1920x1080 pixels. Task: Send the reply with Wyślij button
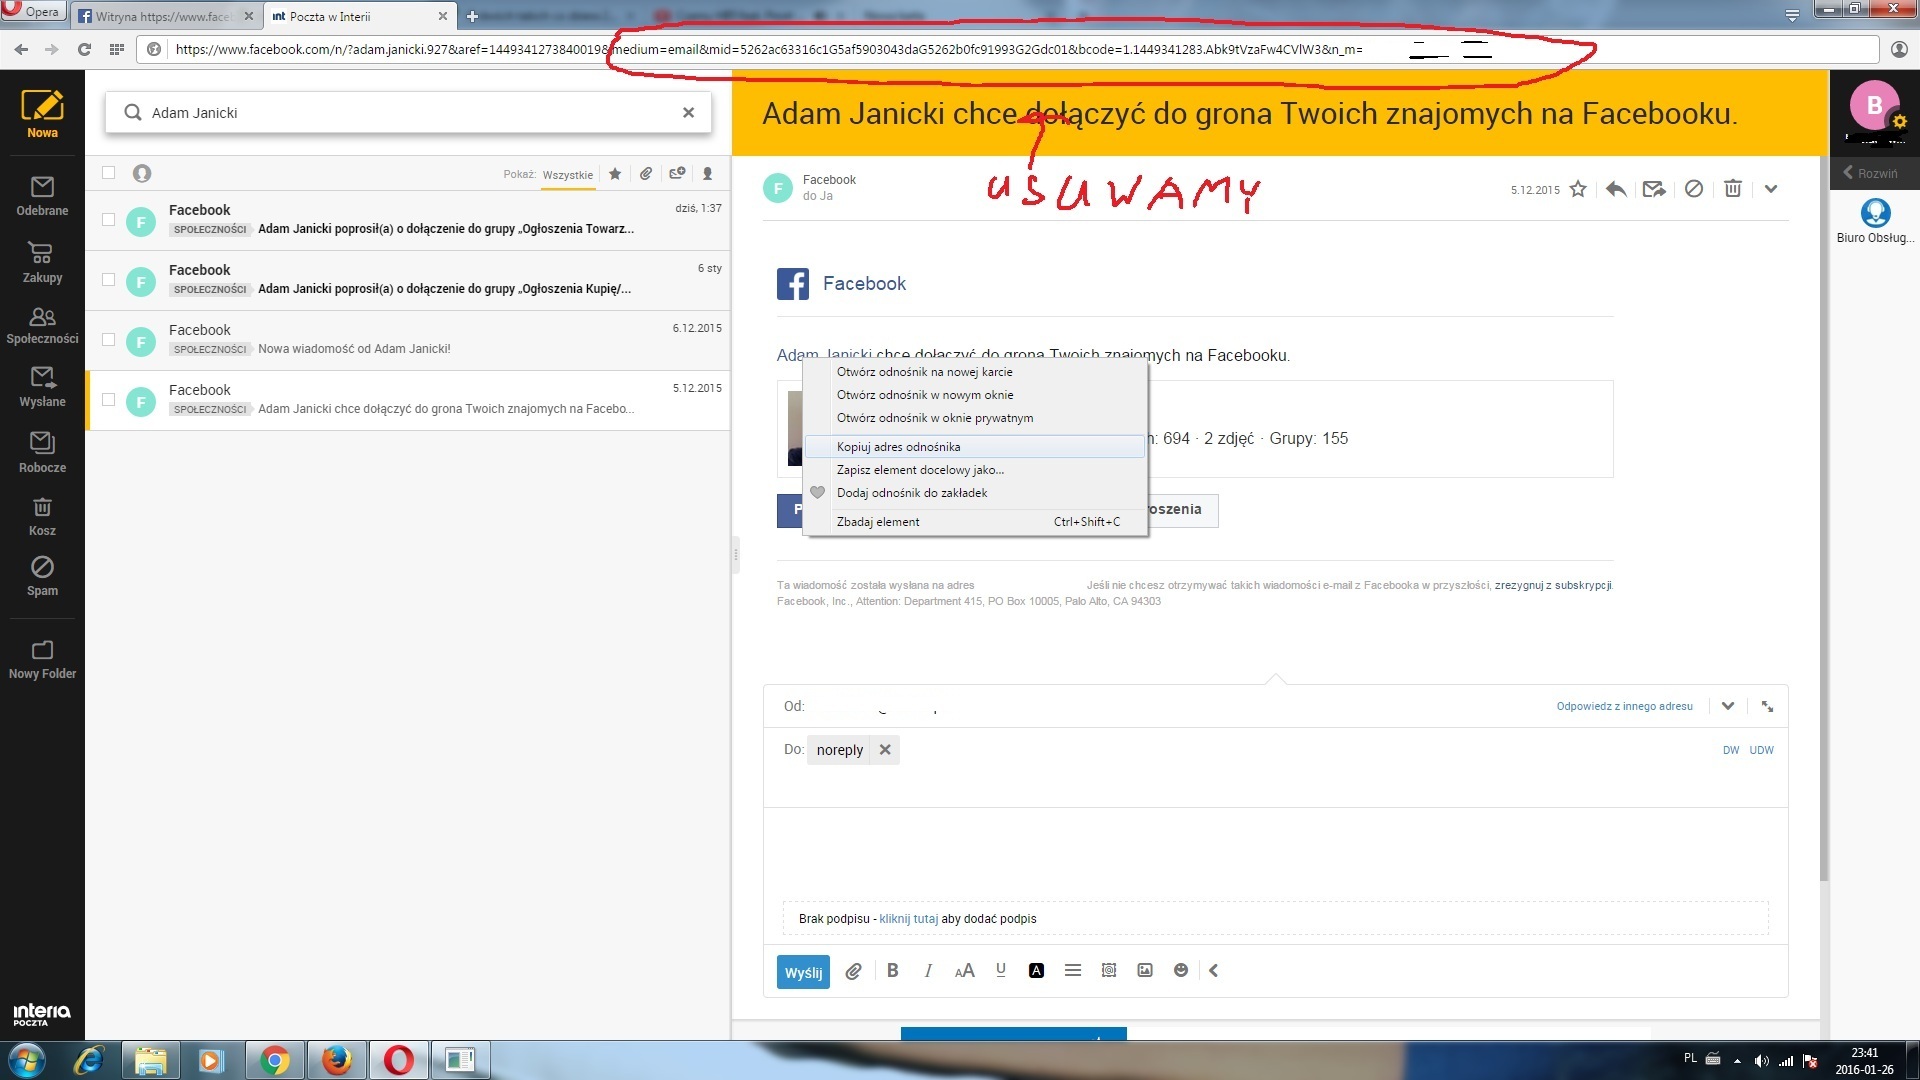coord(803,972)
